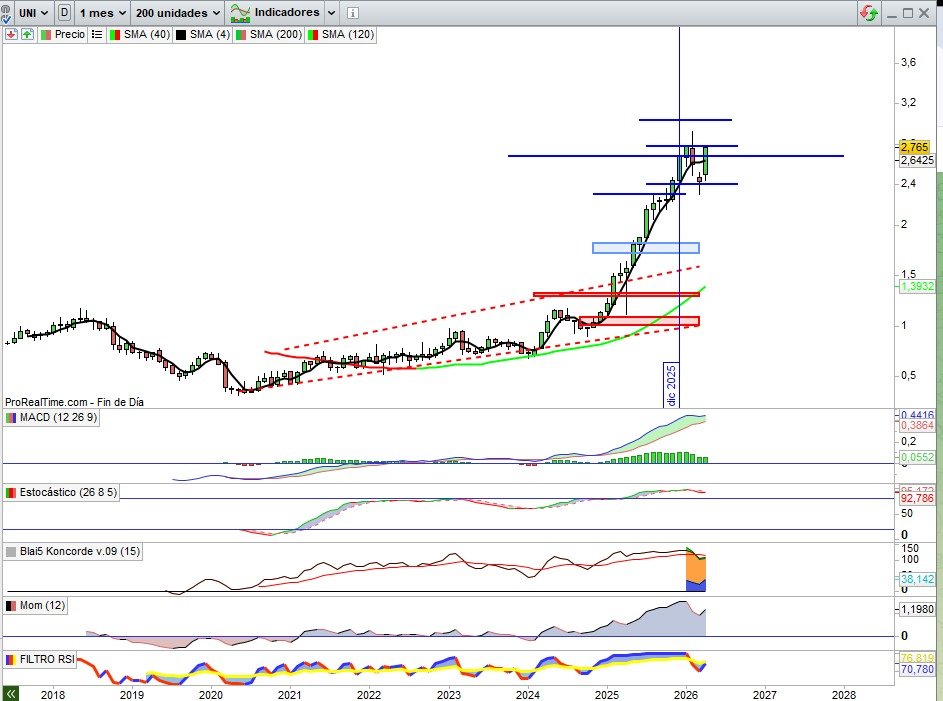Click the red down-arrow indicator icon
The width and height of the screenshot is (943, 701).
pos(11,34)
